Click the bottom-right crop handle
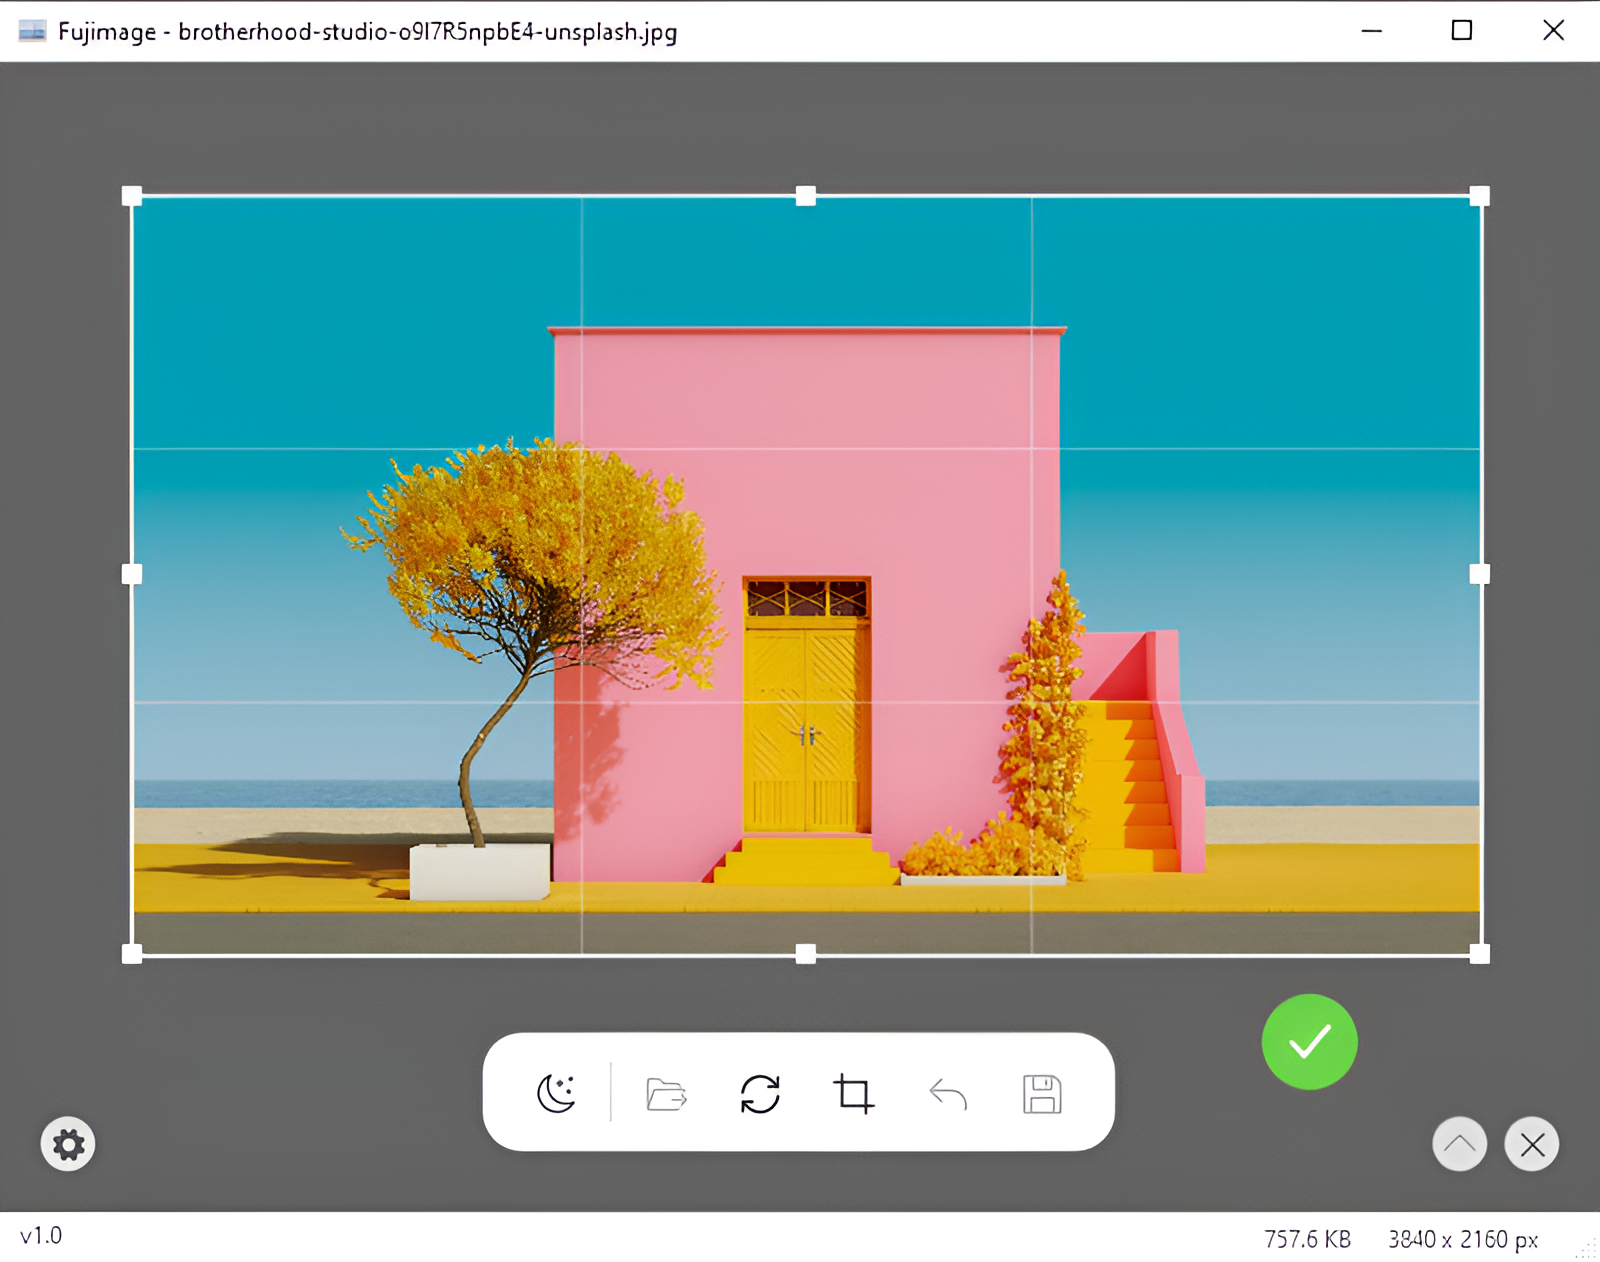Image resolution: width=1600 pixels, height=1262 pixels. click(x=1480, y=954)
